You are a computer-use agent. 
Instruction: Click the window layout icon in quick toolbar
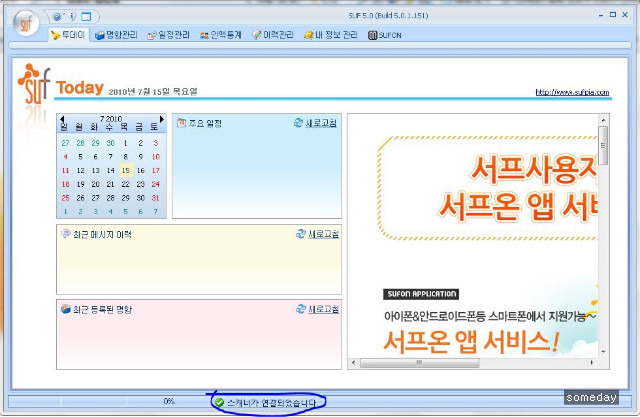tap(86, 17)
